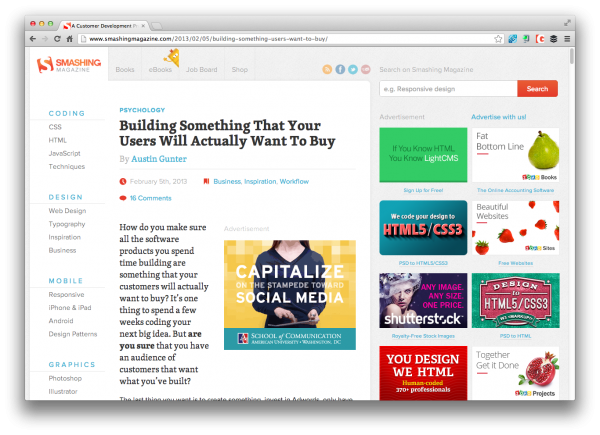This screenshot has width=600, height=435.
Task: Select the A Customer Development tab
Action: (103, 26)
